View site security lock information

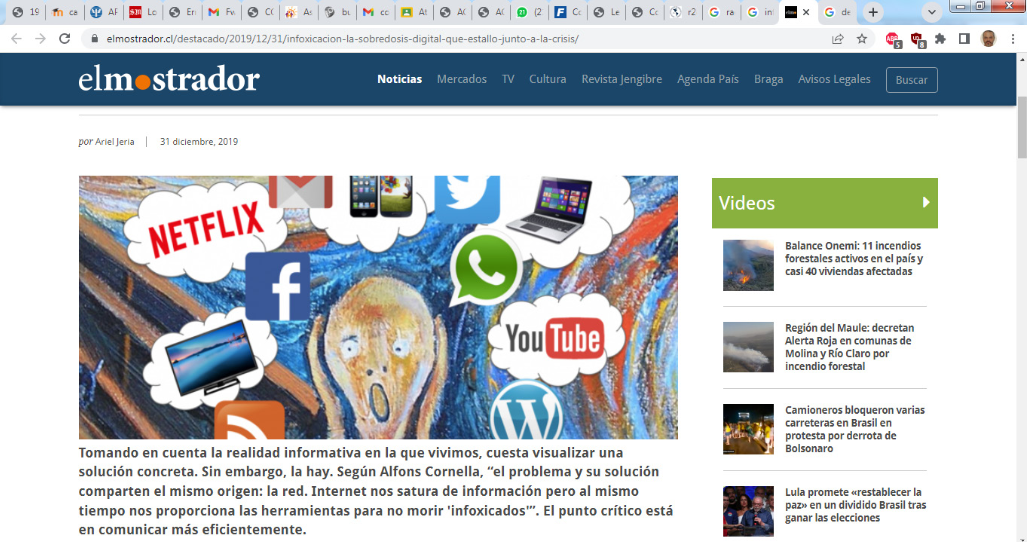pyautogui.click(x=94, y=39)
